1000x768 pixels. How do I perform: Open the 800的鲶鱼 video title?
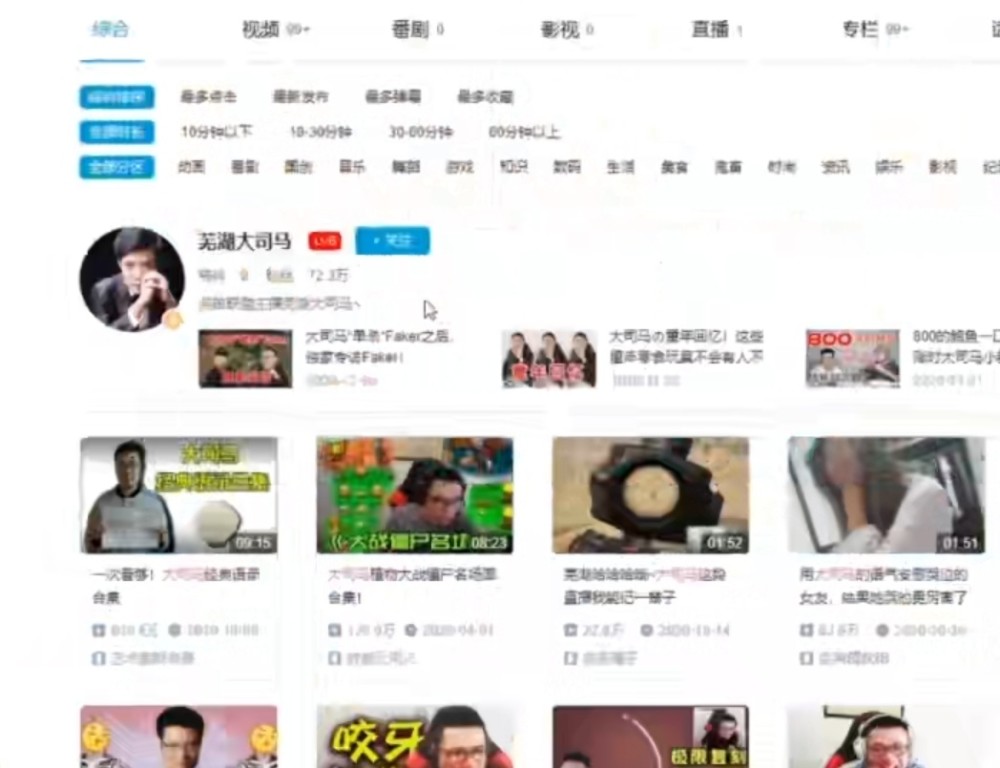(955, 346)
